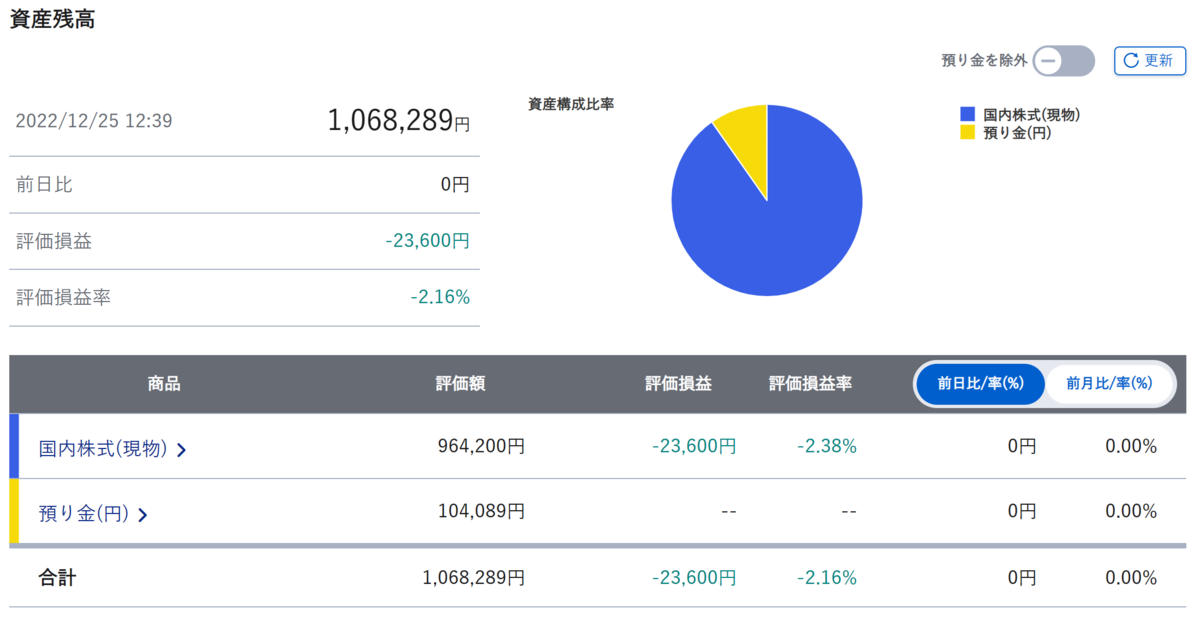Click the 前日比 label in summary
This screenshot has height=620, width=1200.
pyautogui.click(x=44, y=184)
